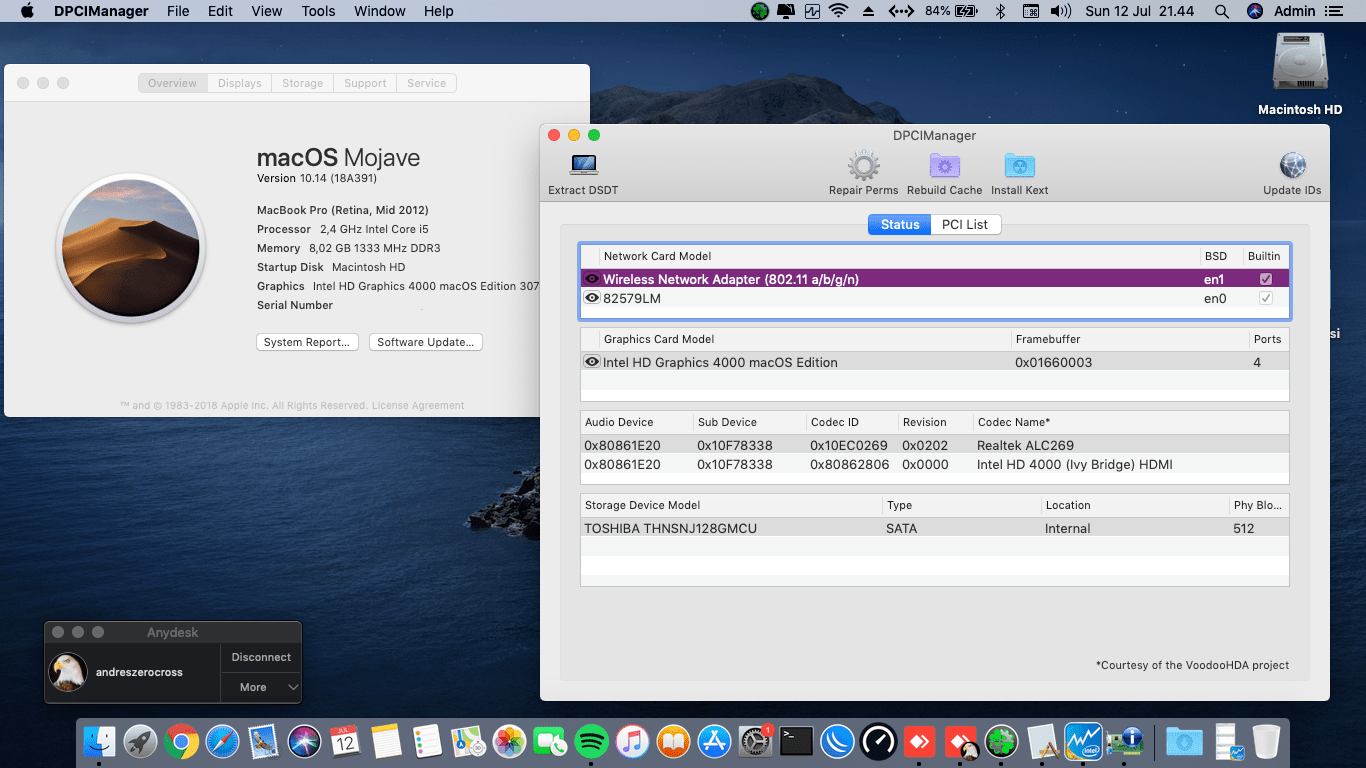Launch Terminal from the Dock
This screenshot has width=1366, height=768.
(x=796, y=741)
